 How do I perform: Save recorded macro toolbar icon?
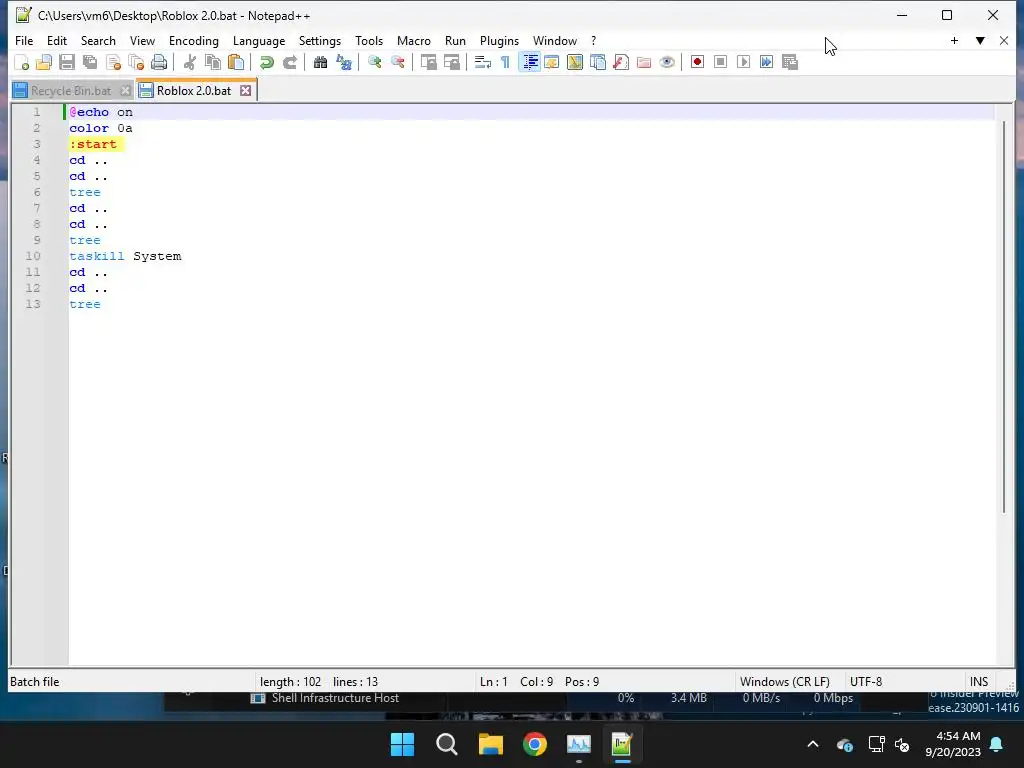pos(790,62)
